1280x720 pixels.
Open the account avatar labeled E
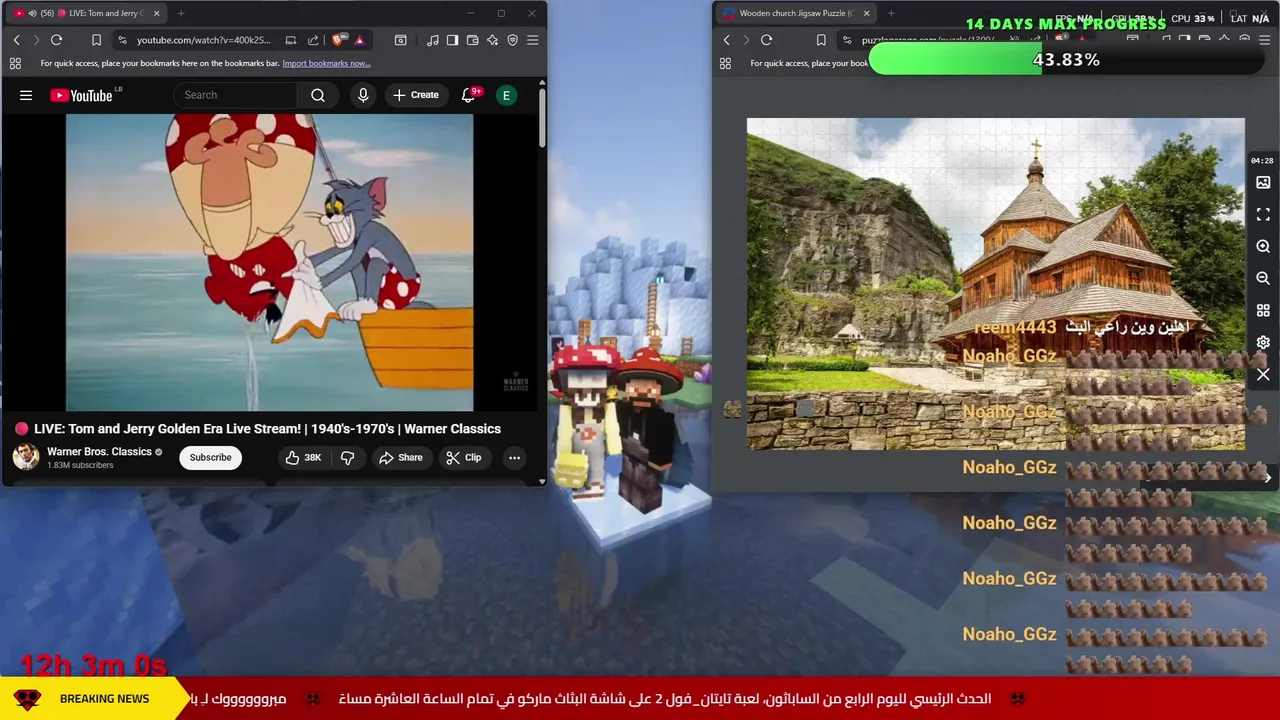point(507,95)
